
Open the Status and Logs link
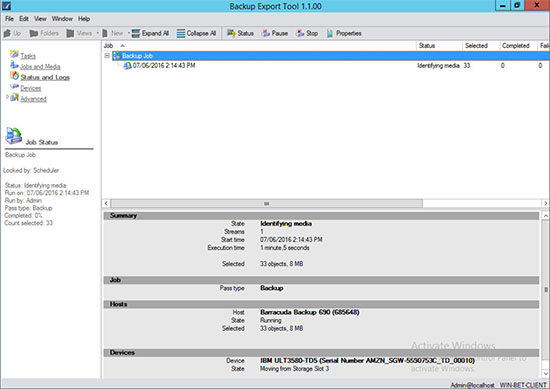tap(45, 78)
